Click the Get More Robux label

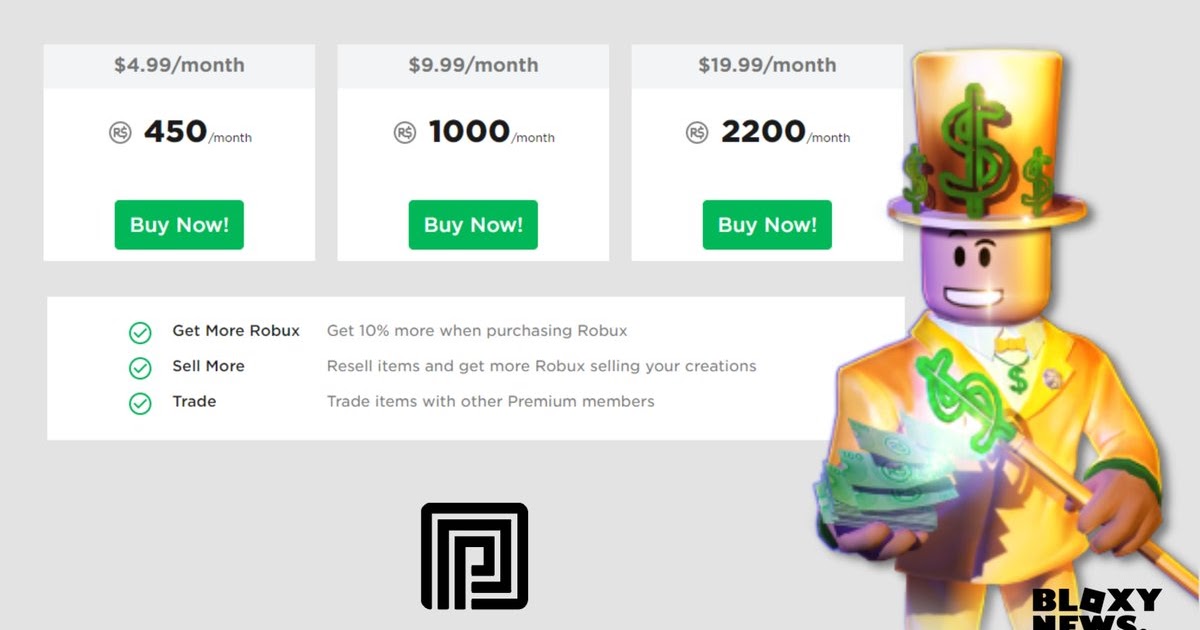236,331
